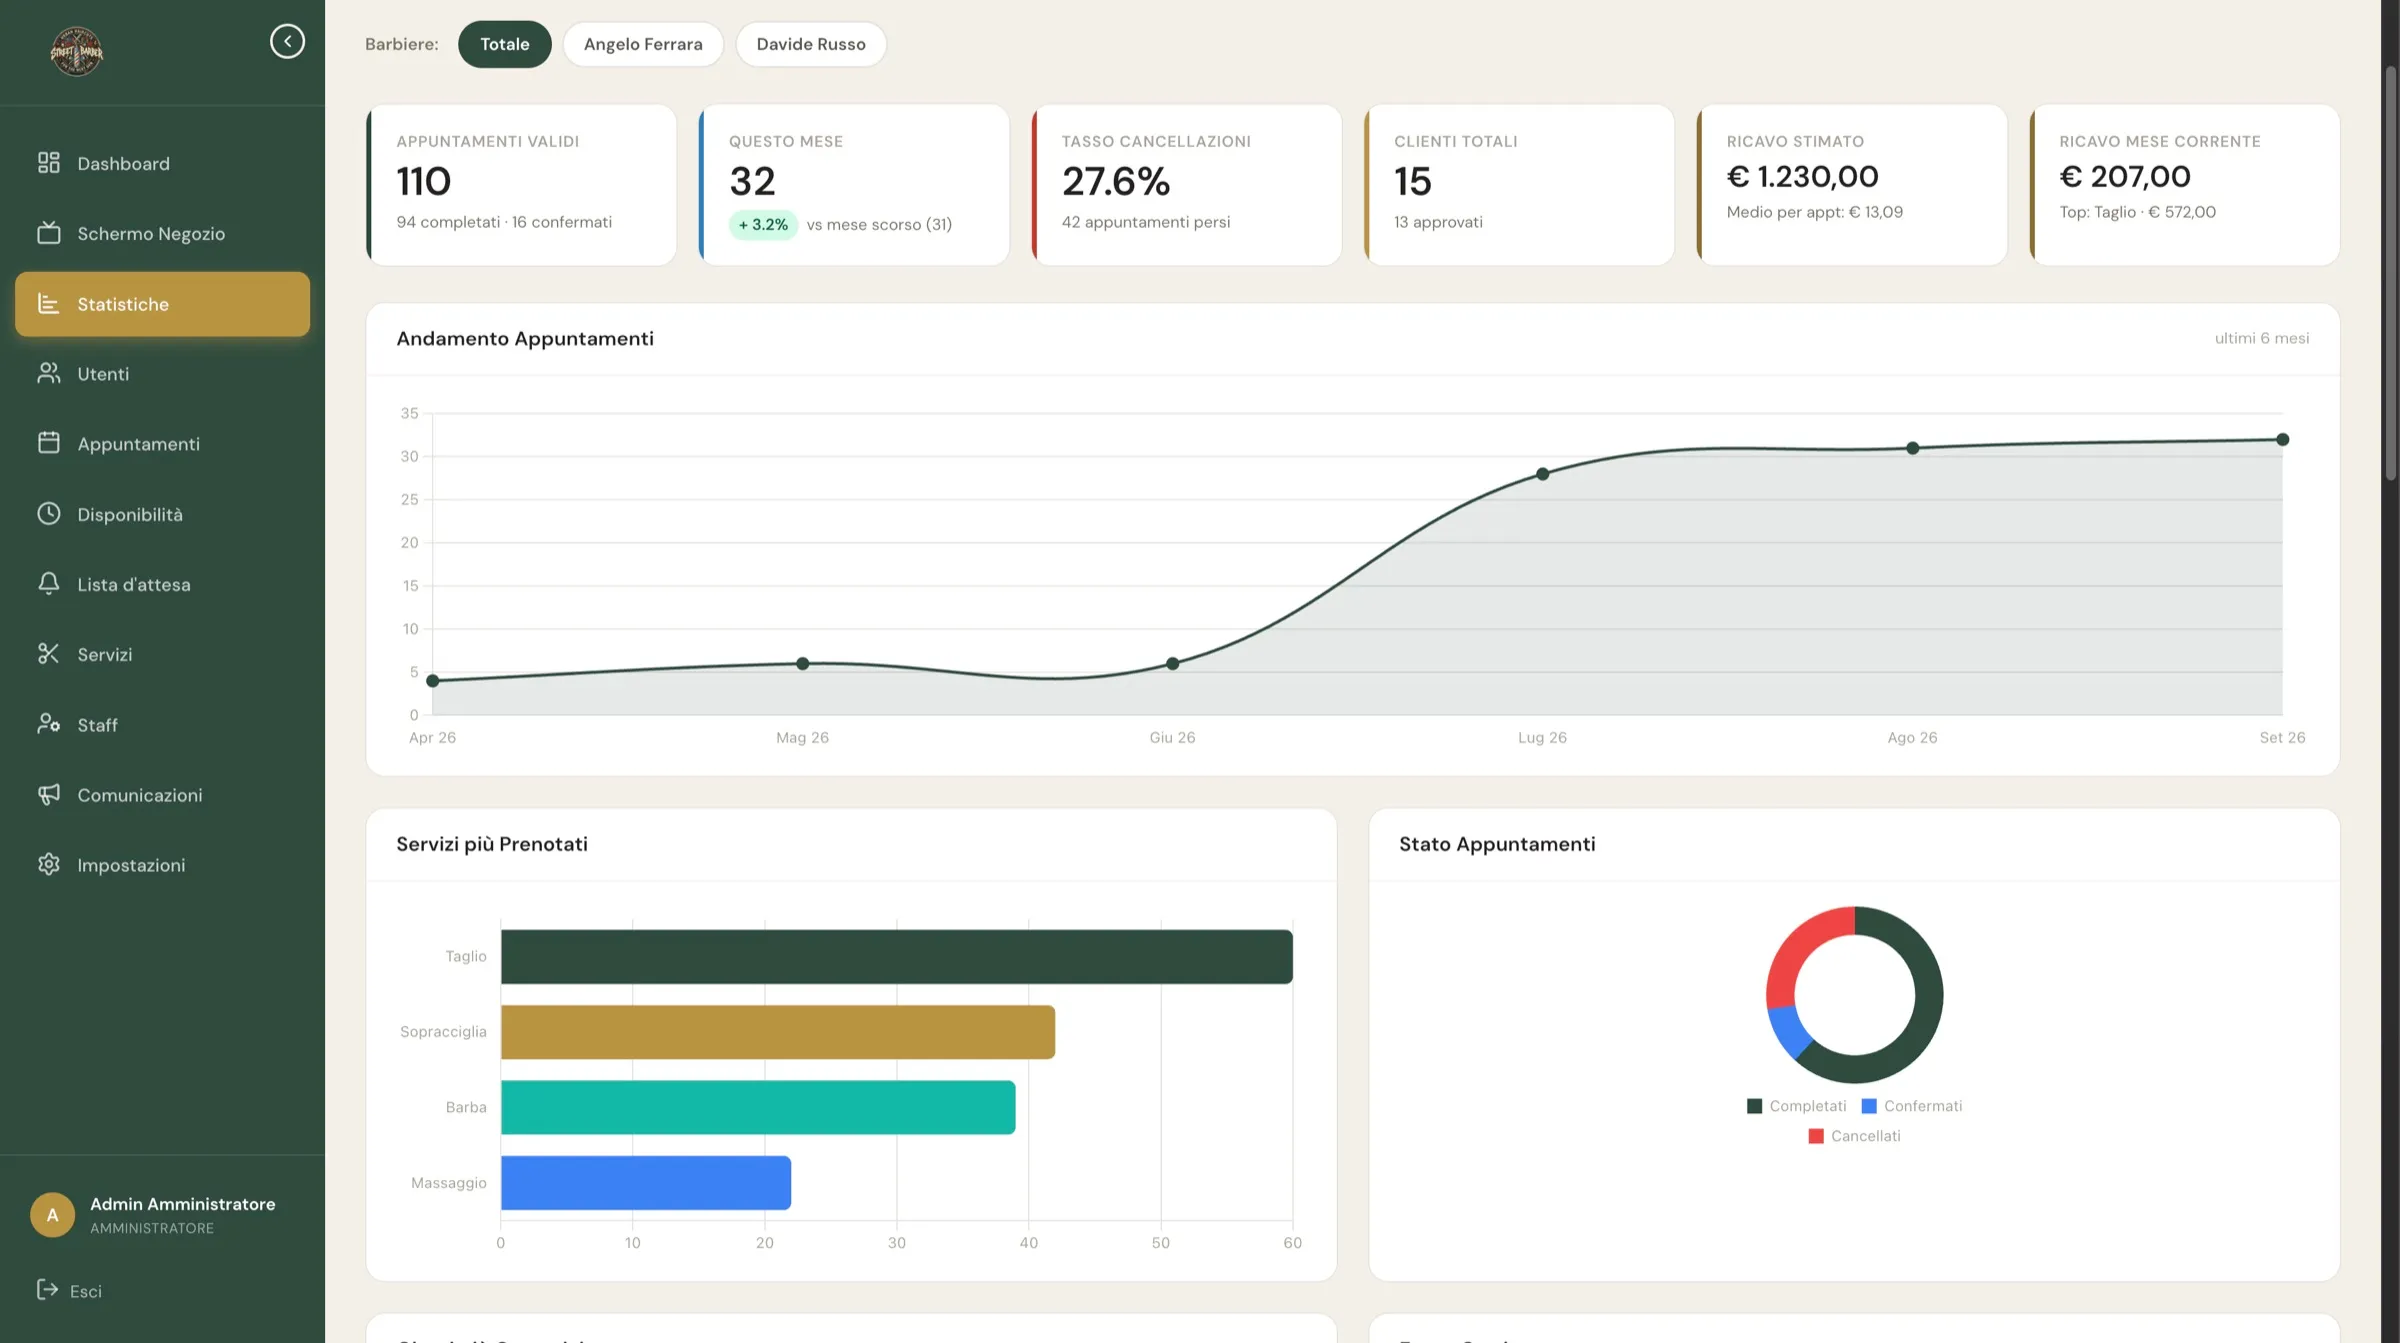Click the Set 26 data point

click(2283, 439)
